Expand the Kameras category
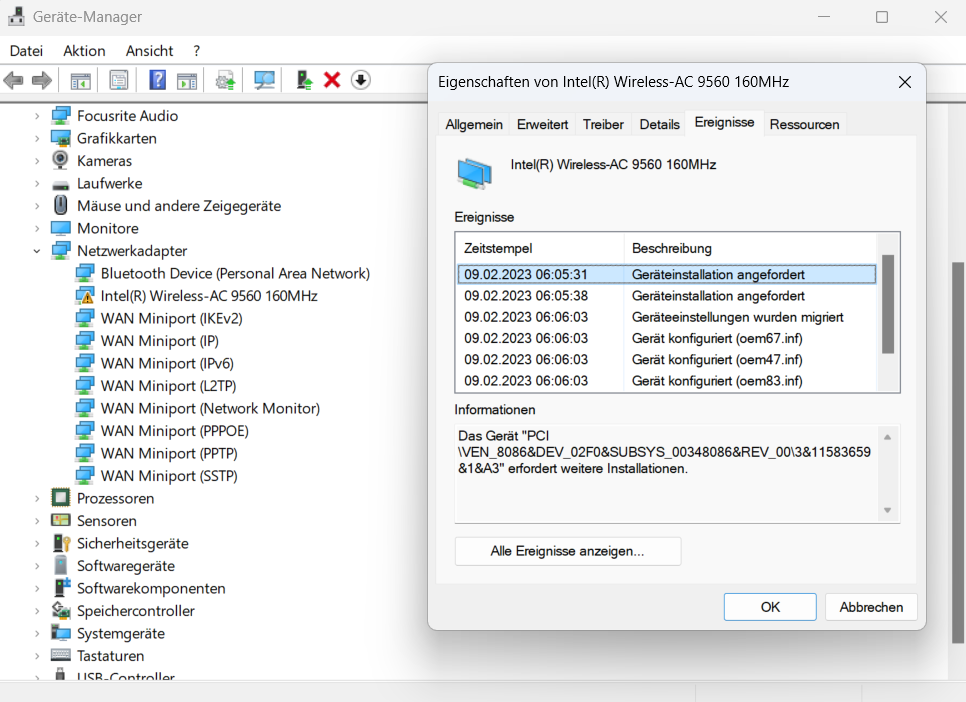Viewport: 966px width, 702px height. tap(37, 161)
